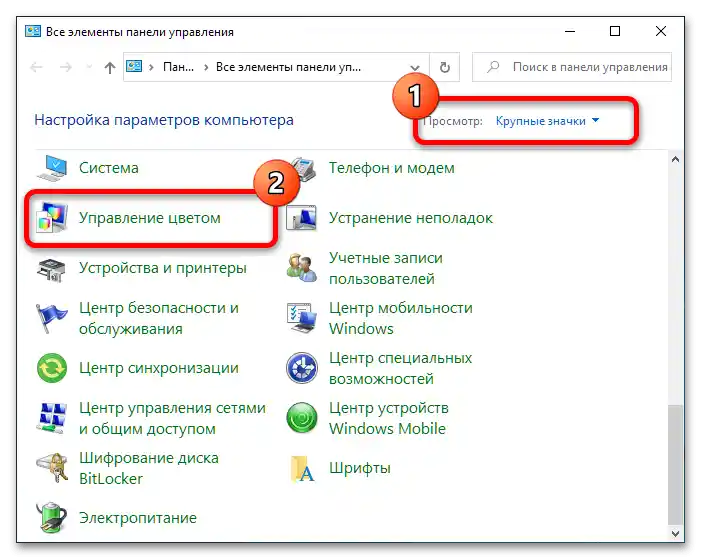Go up one level with up arrow

pos(110,68)
